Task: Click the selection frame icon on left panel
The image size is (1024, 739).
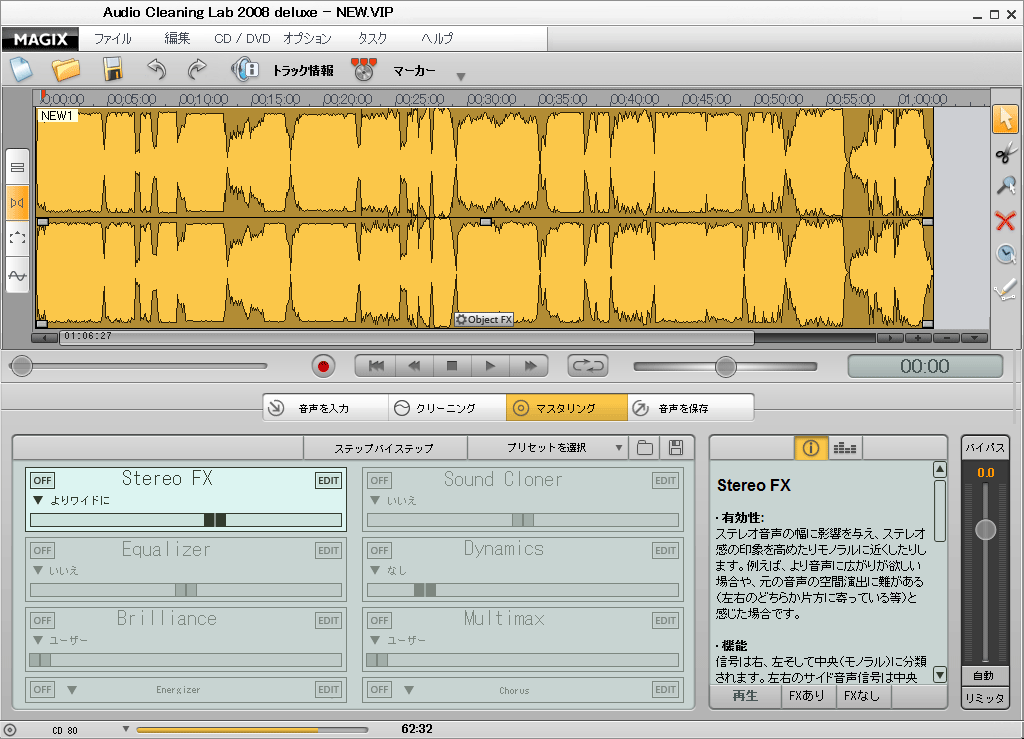Action: (x=18, y=238)
